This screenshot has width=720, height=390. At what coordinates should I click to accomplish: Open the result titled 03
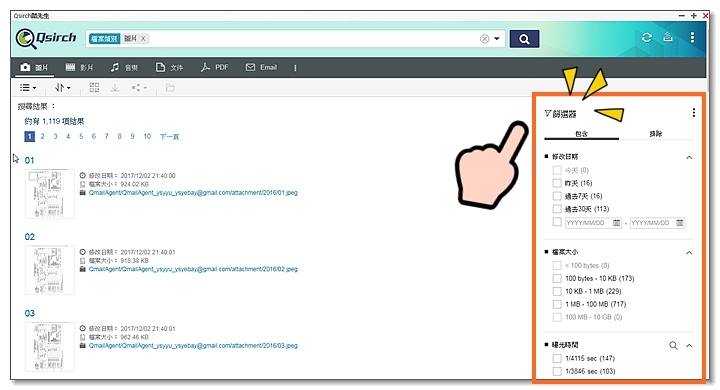(29, 313)
